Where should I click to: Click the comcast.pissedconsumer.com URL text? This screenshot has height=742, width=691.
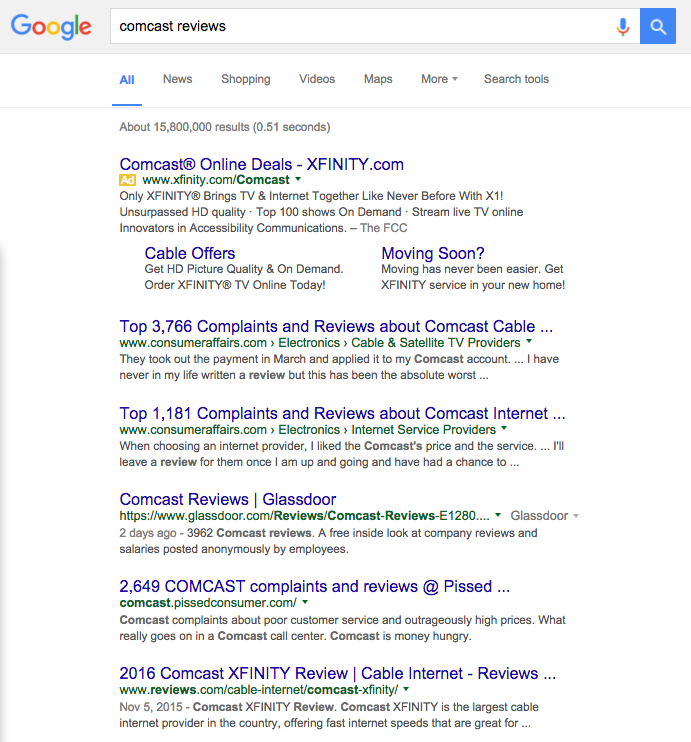coord(208,603)
